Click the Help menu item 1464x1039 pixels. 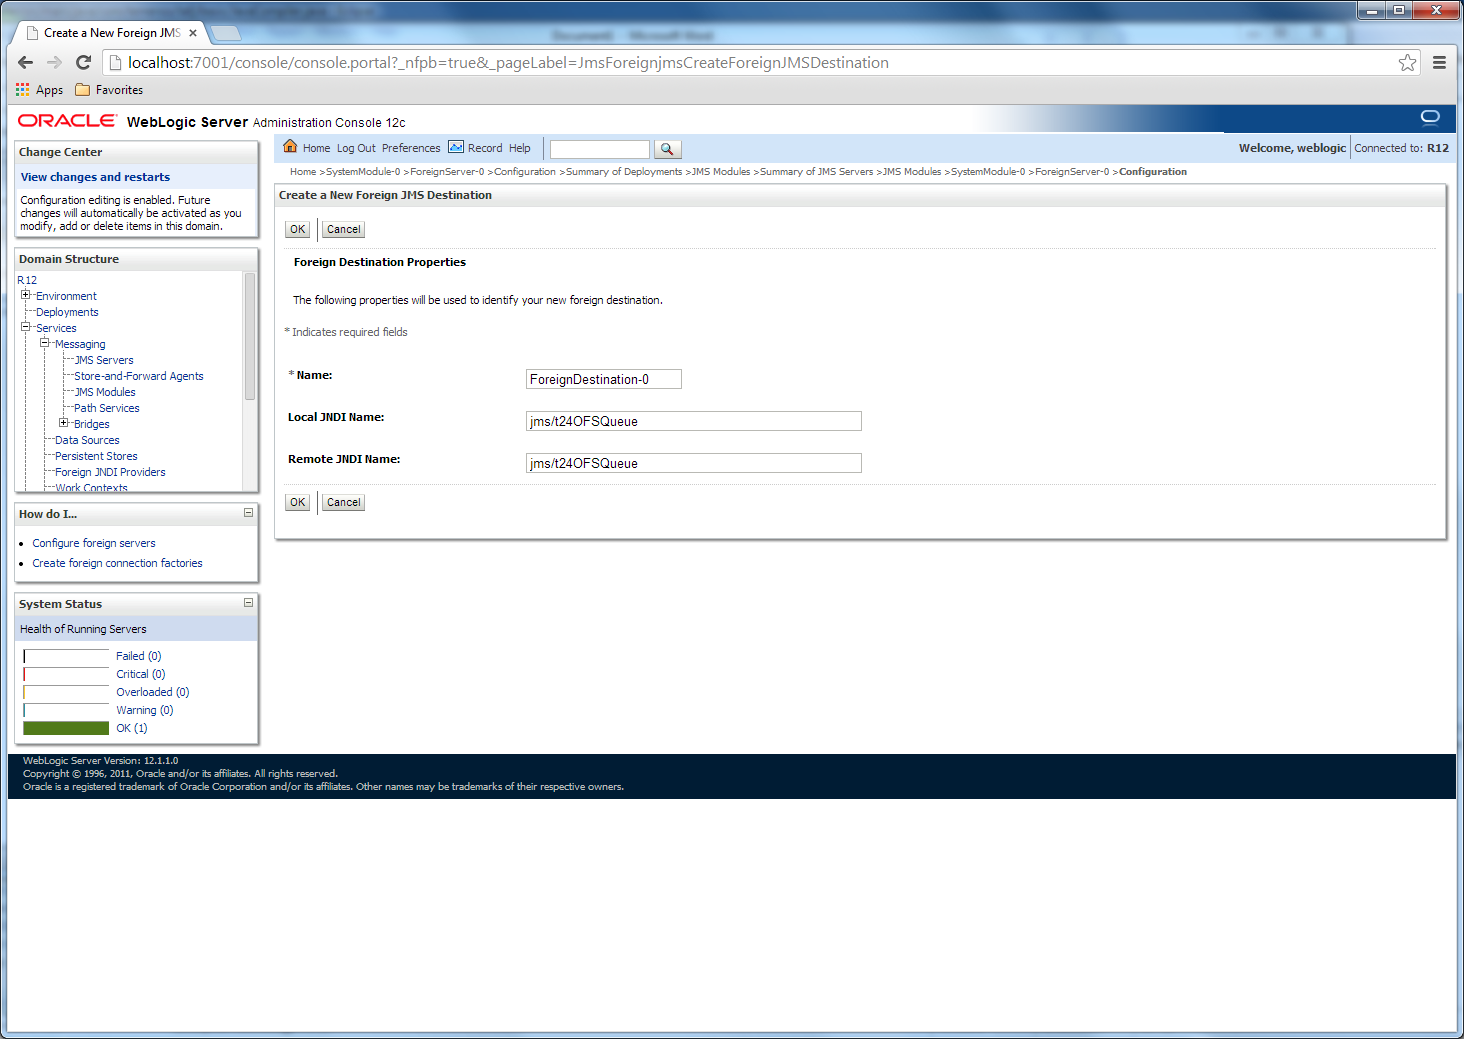(520, 148)
